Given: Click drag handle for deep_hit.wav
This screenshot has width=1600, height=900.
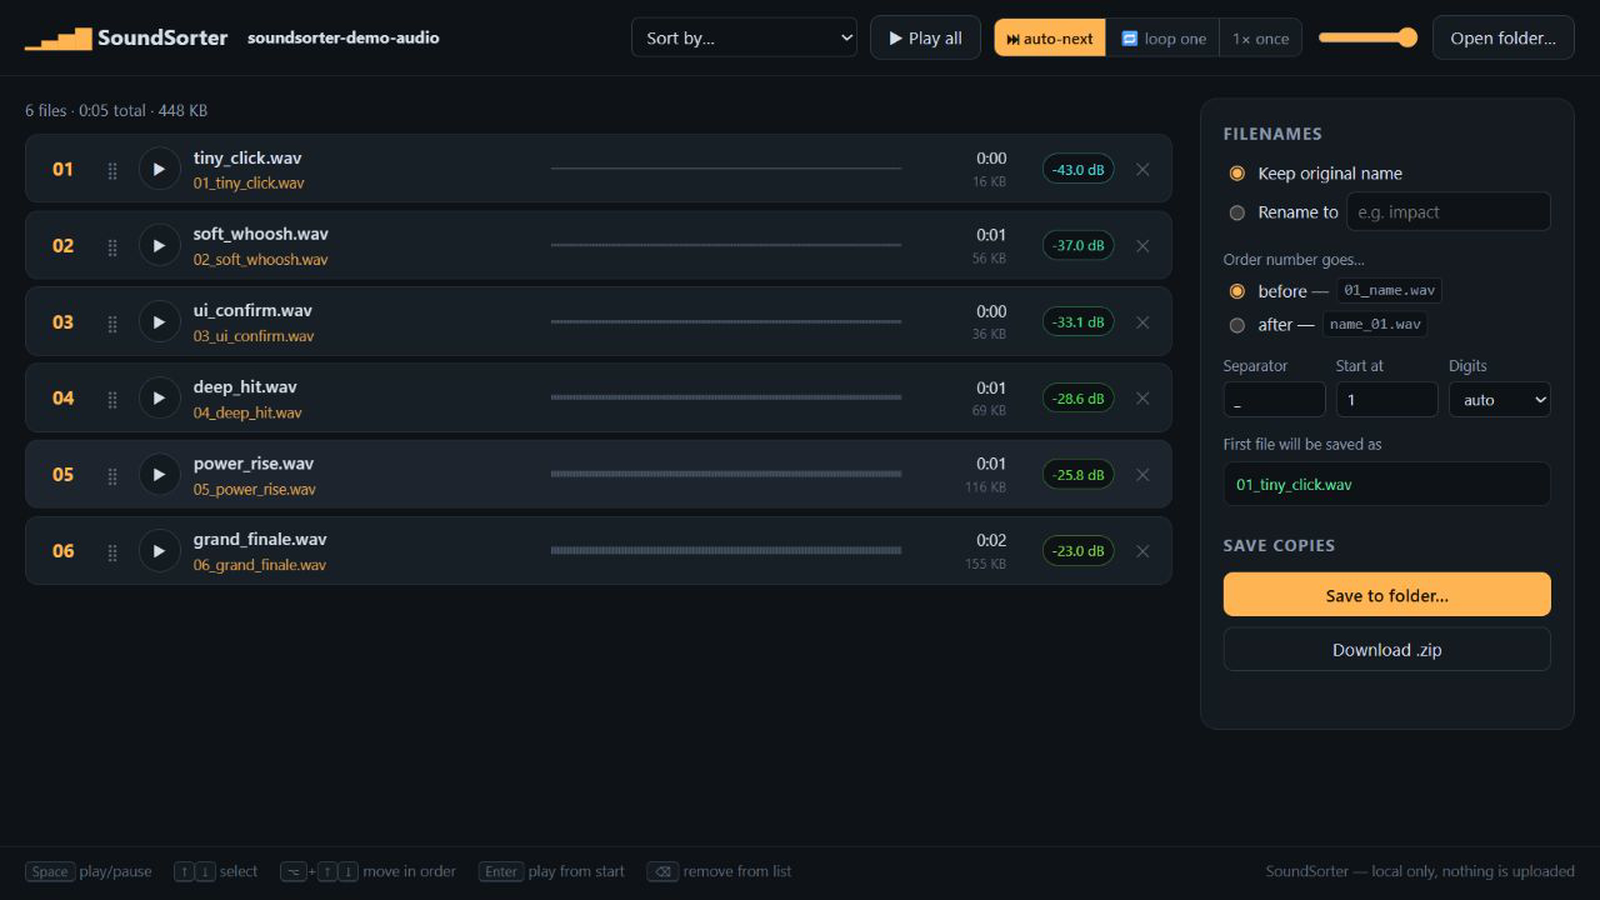Looking at the screenshot, I should [112, 399].
